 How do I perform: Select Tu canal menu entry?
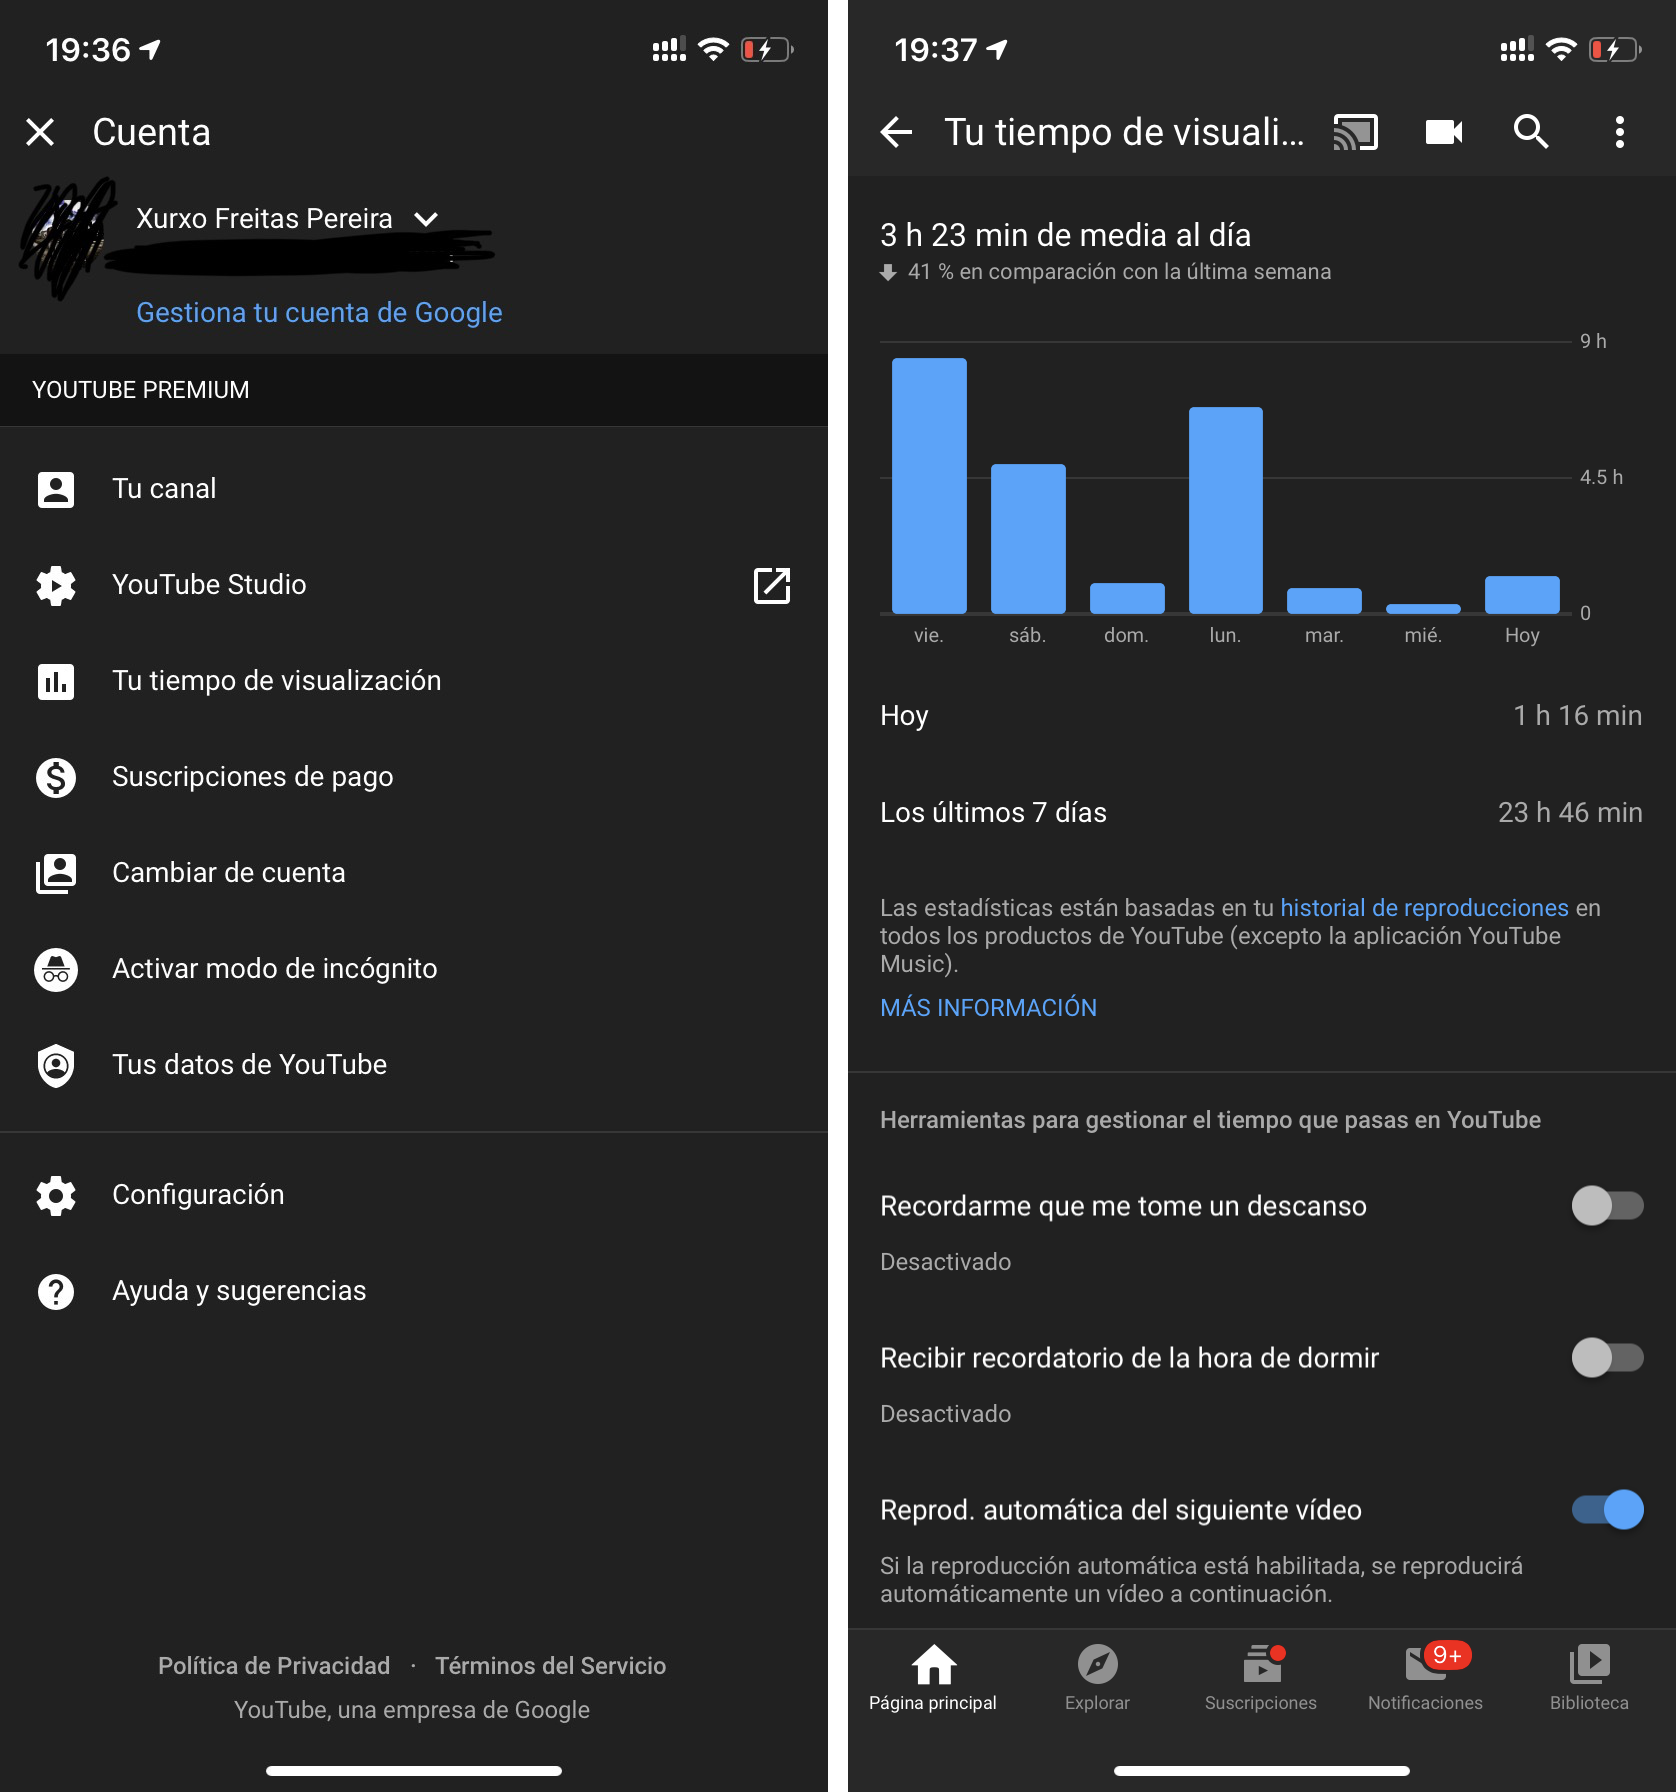point(414,489)
